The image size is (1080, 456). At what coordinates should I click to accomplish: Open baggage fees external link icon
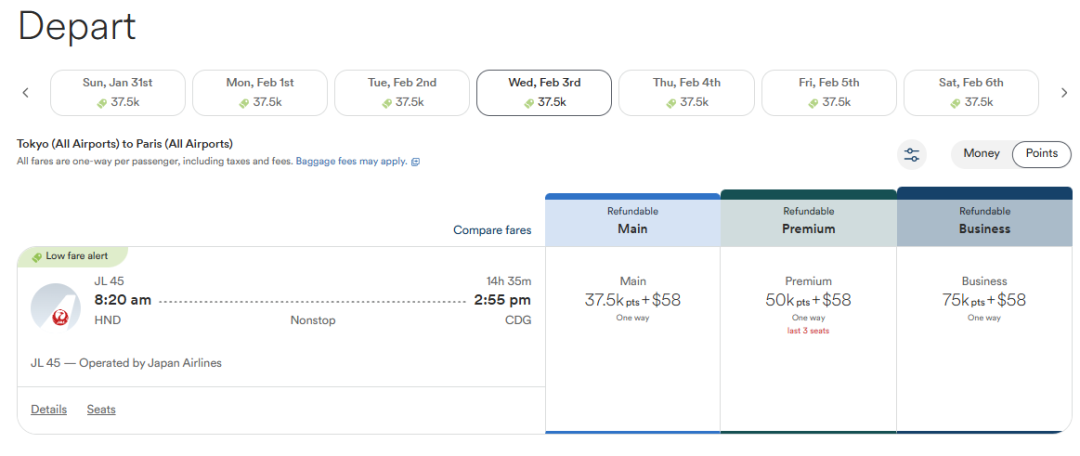[x=415, y=162]
